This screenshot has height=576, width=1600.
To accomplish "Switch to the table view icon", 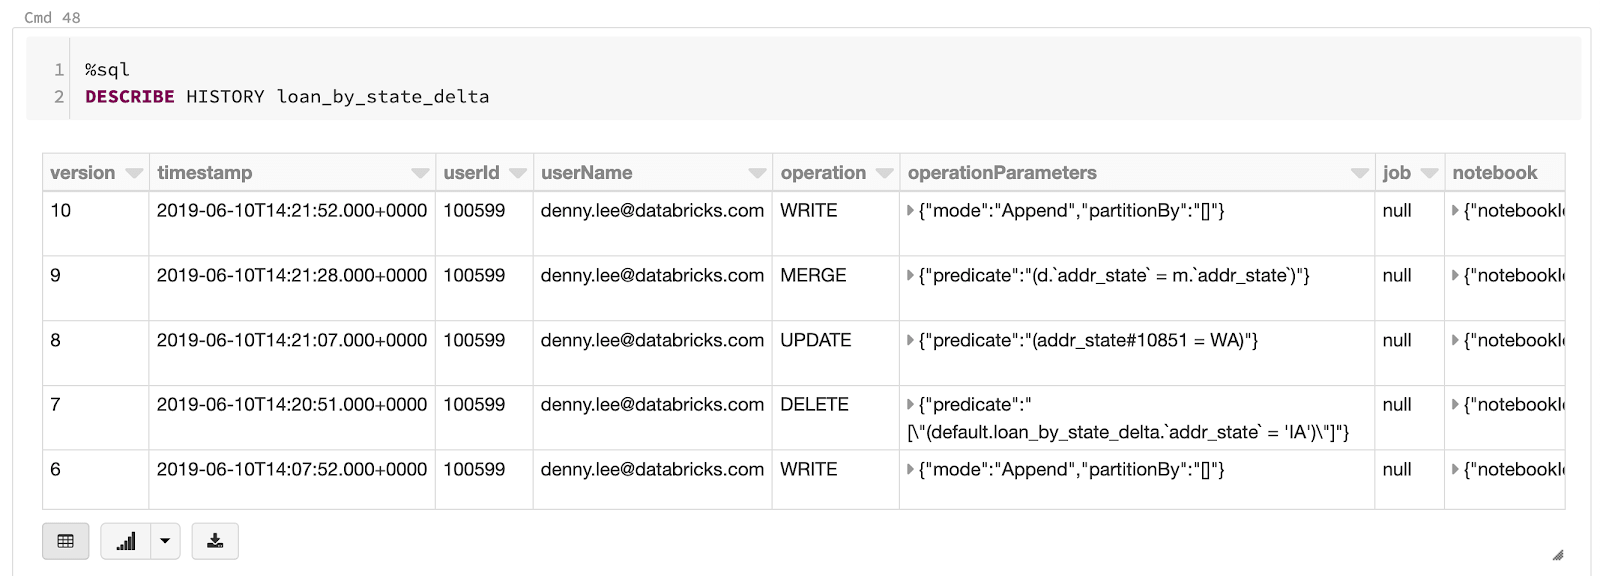I will 66,541.
